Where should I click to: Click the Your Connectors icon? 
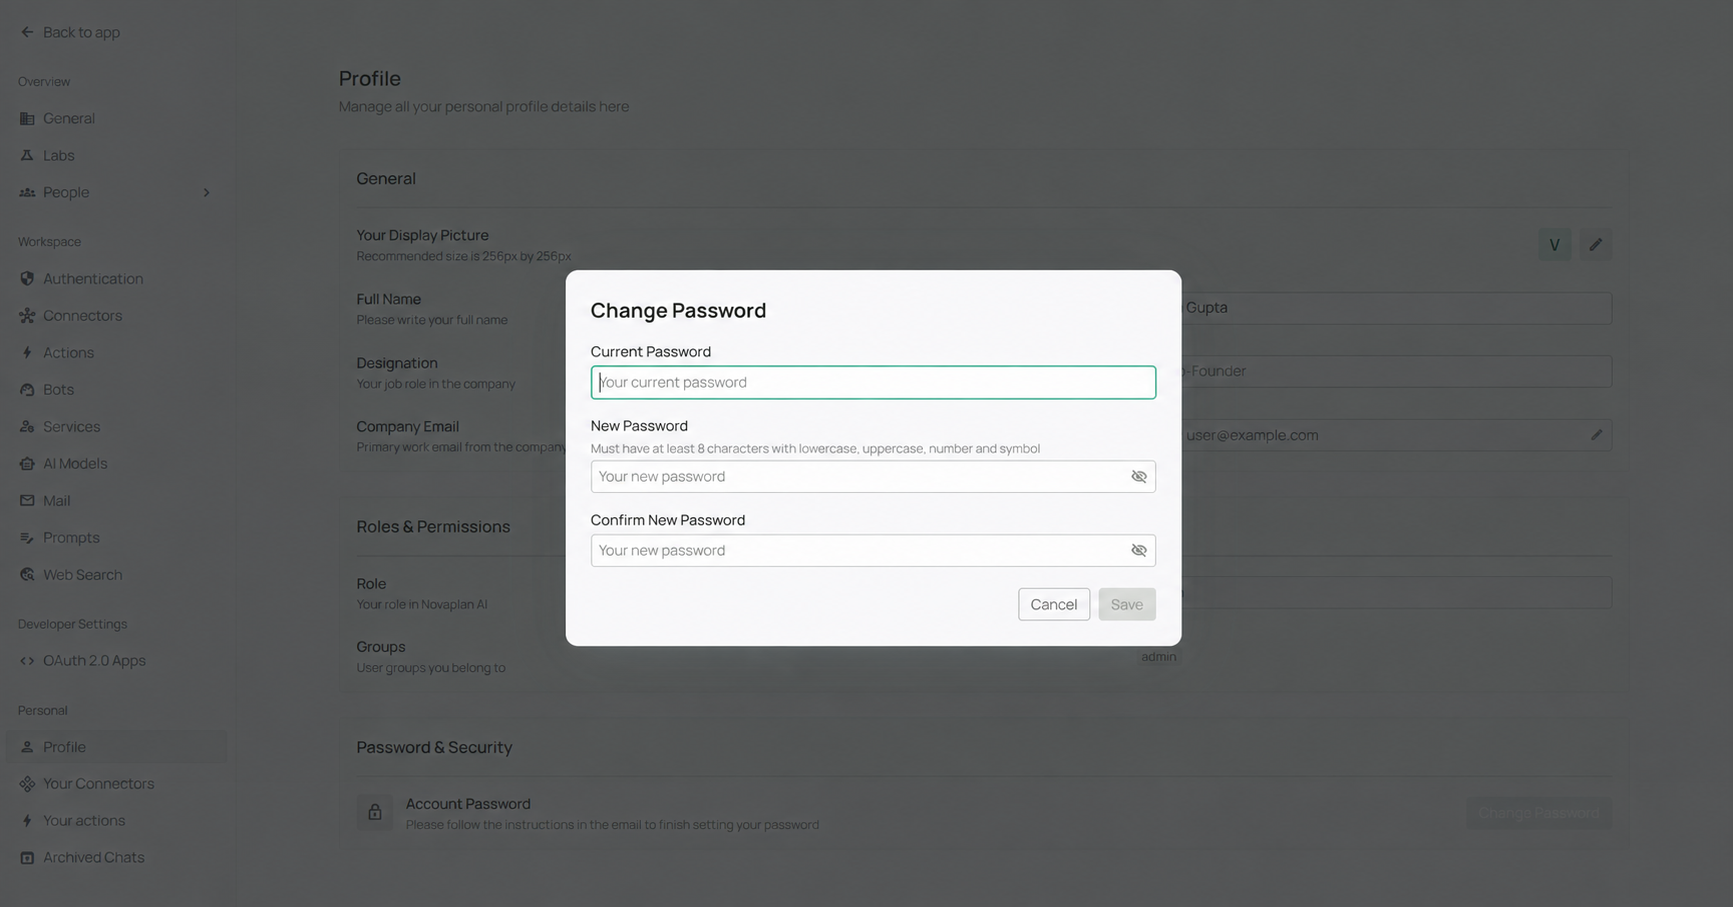pyautogui.click(x=27, y=784)
